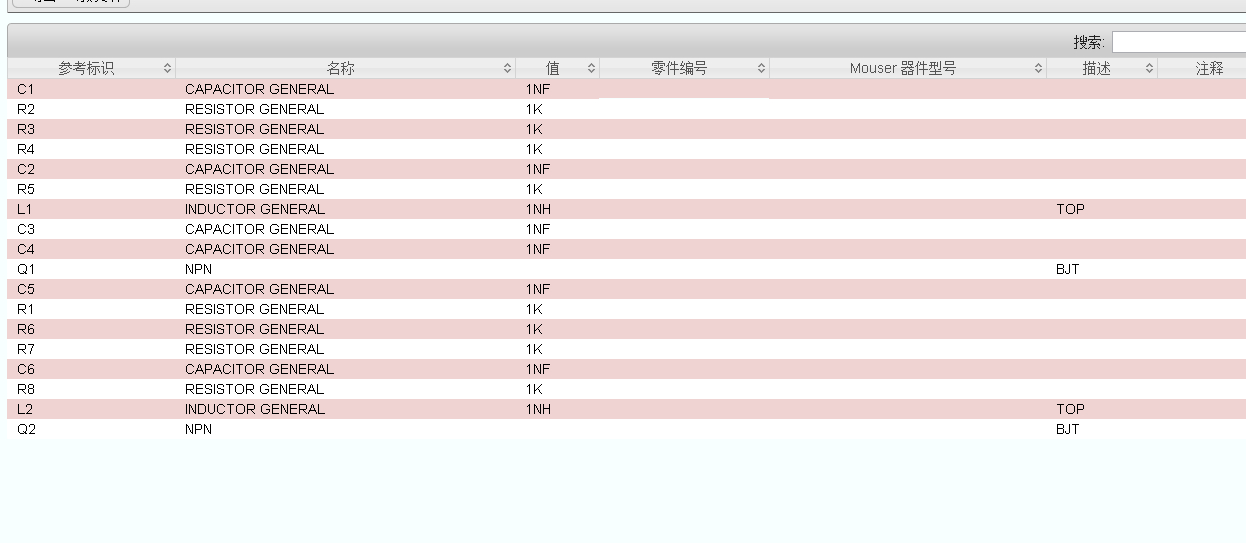Select row R3 reference cell
Screen dimensions: 1246x543
[x=26, y=129]
